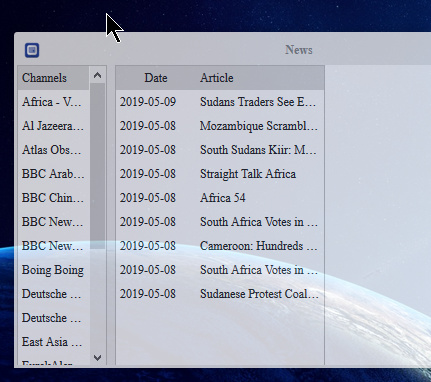
Task: Open article Cameroon: Hundreds …
Action: point(259,246)
